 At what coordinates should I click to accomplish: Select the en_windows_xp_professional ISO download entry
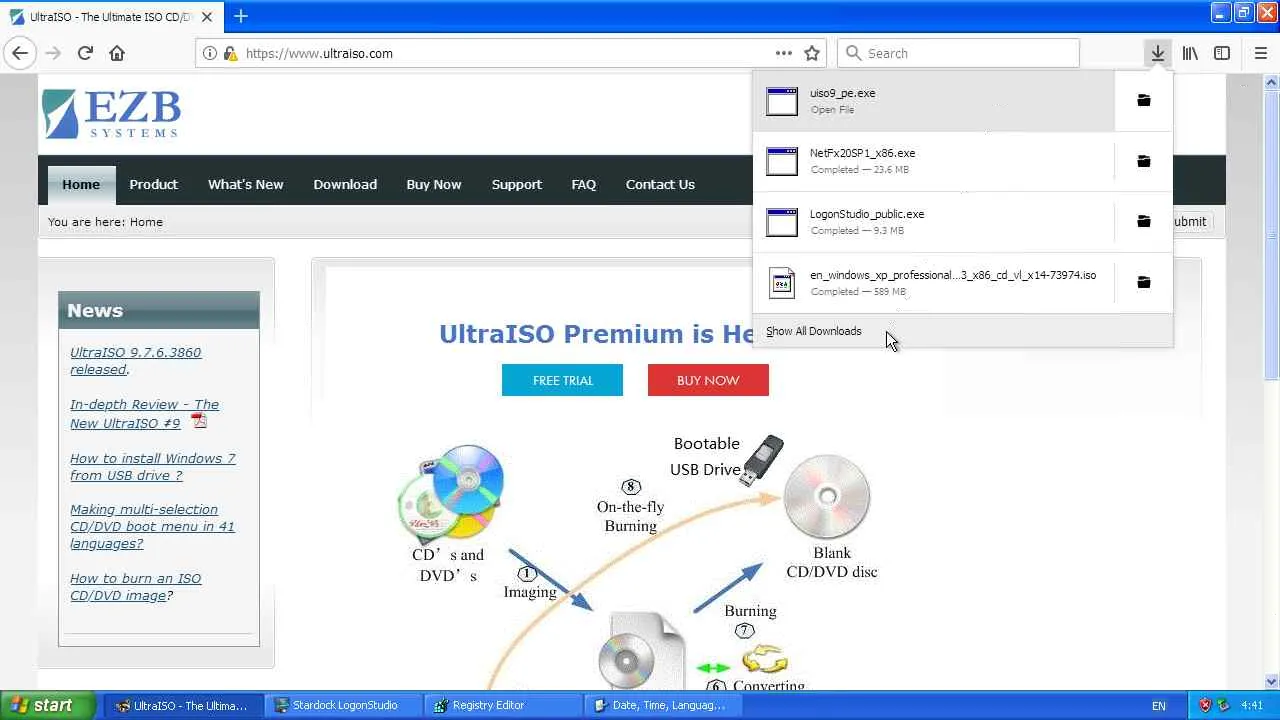tap(934, 282)
